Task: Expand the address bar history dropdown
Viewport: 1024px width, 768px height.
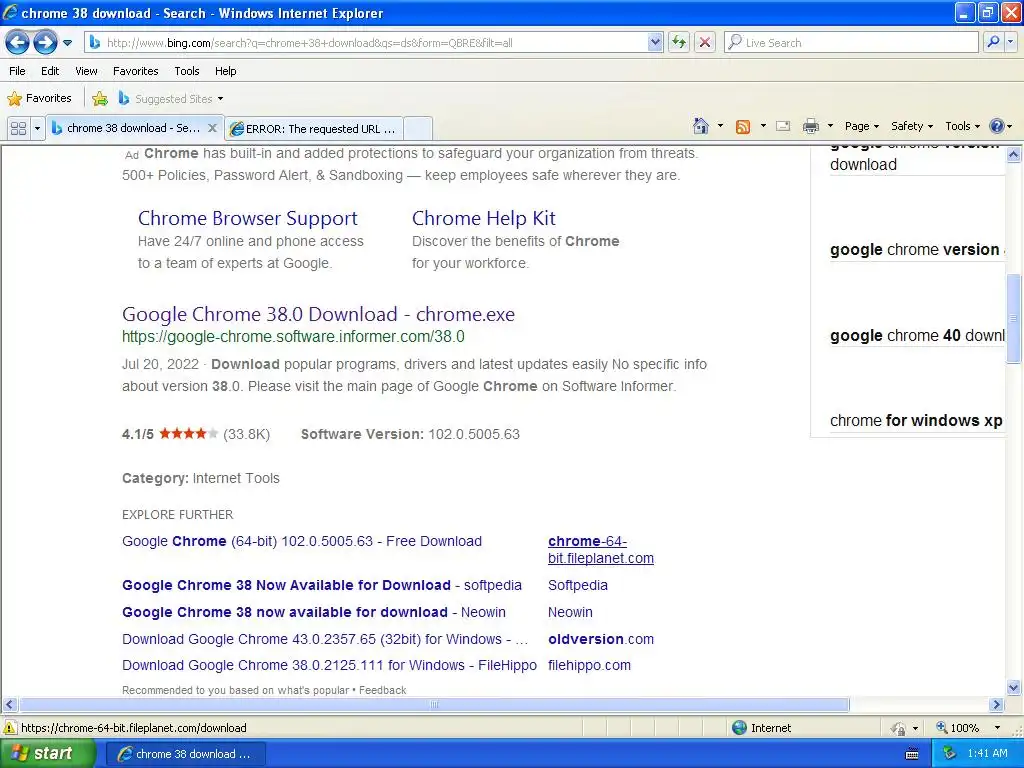Action: tap(655, 43)
